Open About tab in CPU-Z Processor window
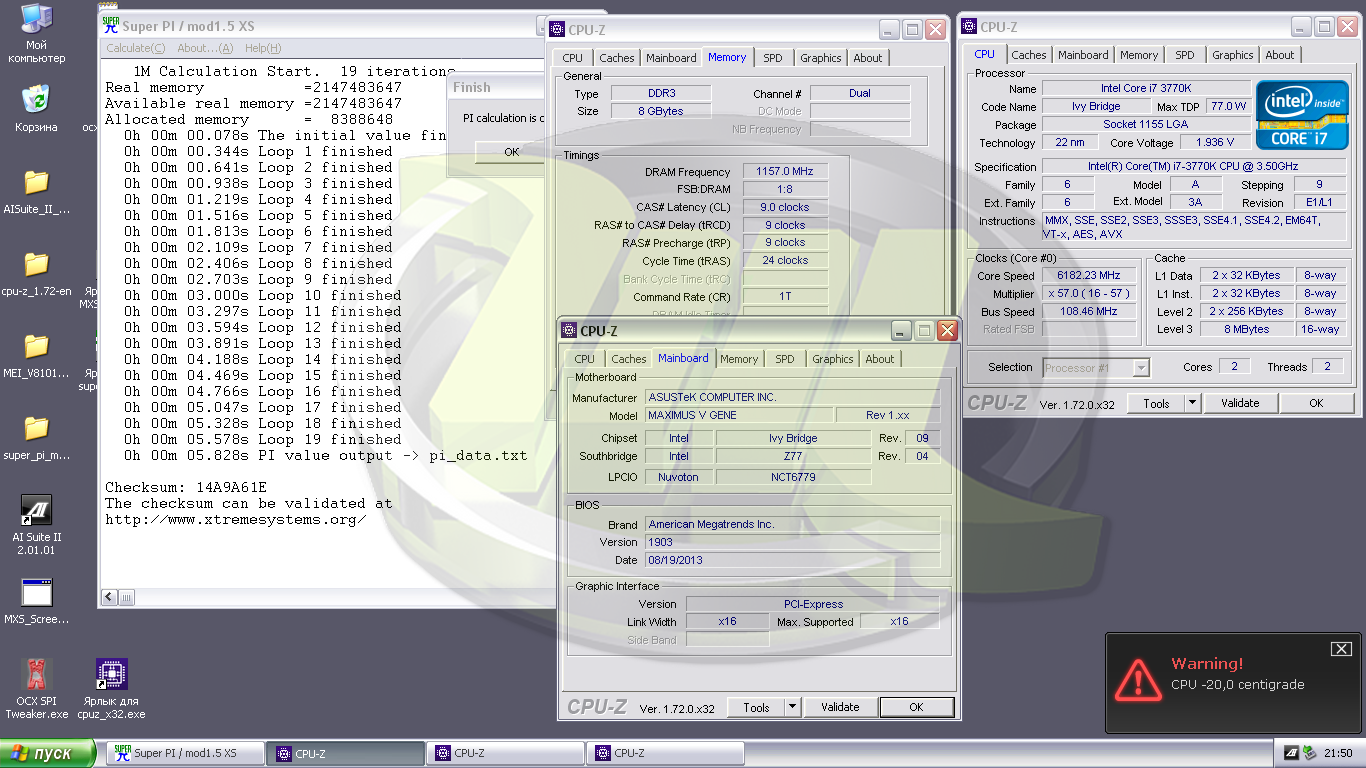Viewport: 1366px width, 768px height. pyautogui.click(x=1280, y=55)
